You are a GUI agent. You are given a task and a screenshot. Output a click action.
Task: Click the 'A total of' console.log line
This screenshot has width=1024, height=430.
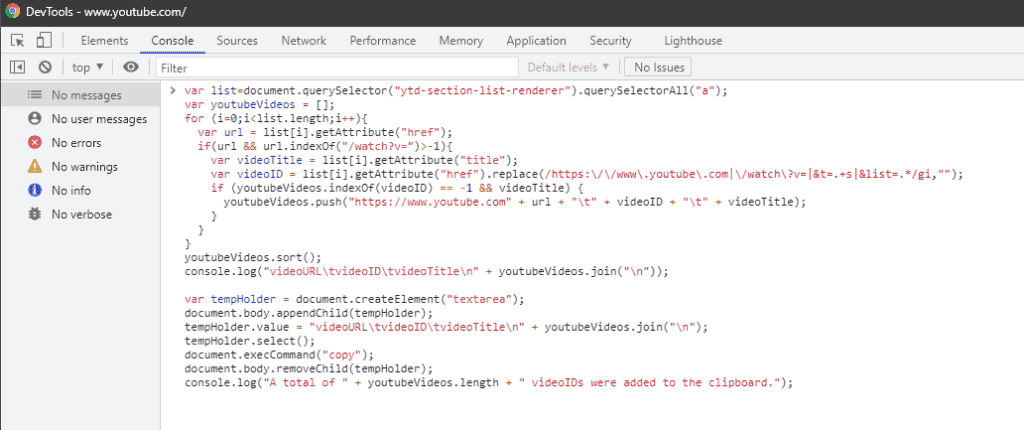point(488,383)
